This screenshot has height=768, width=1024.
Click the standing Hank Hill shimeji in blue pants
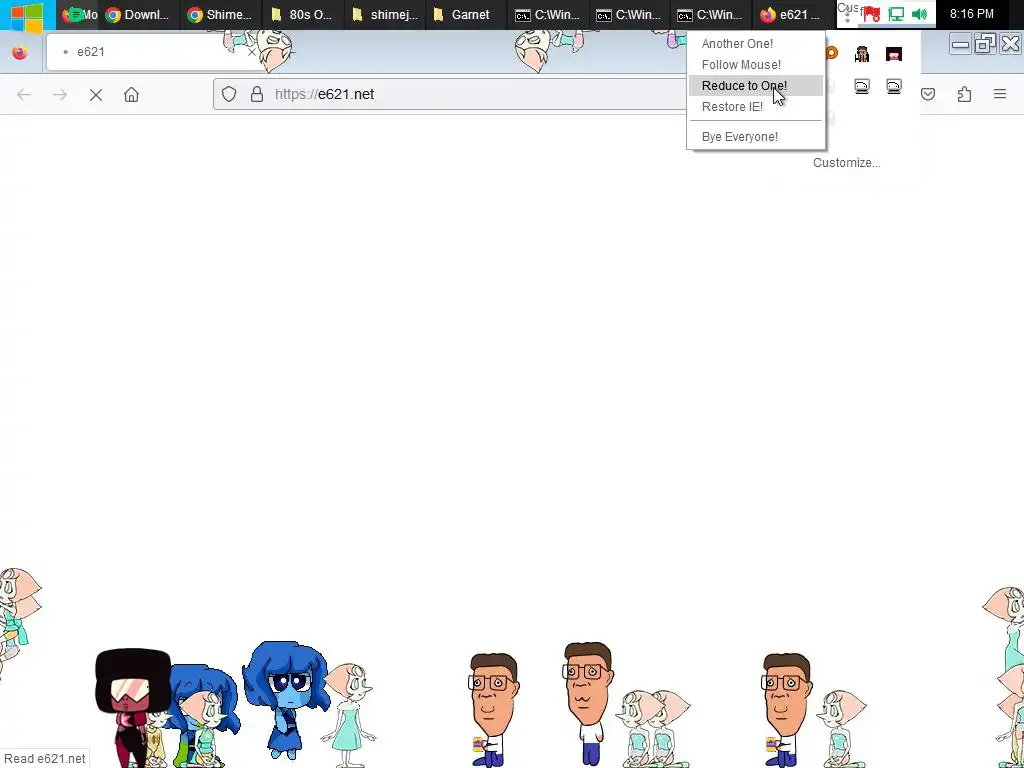pos(589,702)
